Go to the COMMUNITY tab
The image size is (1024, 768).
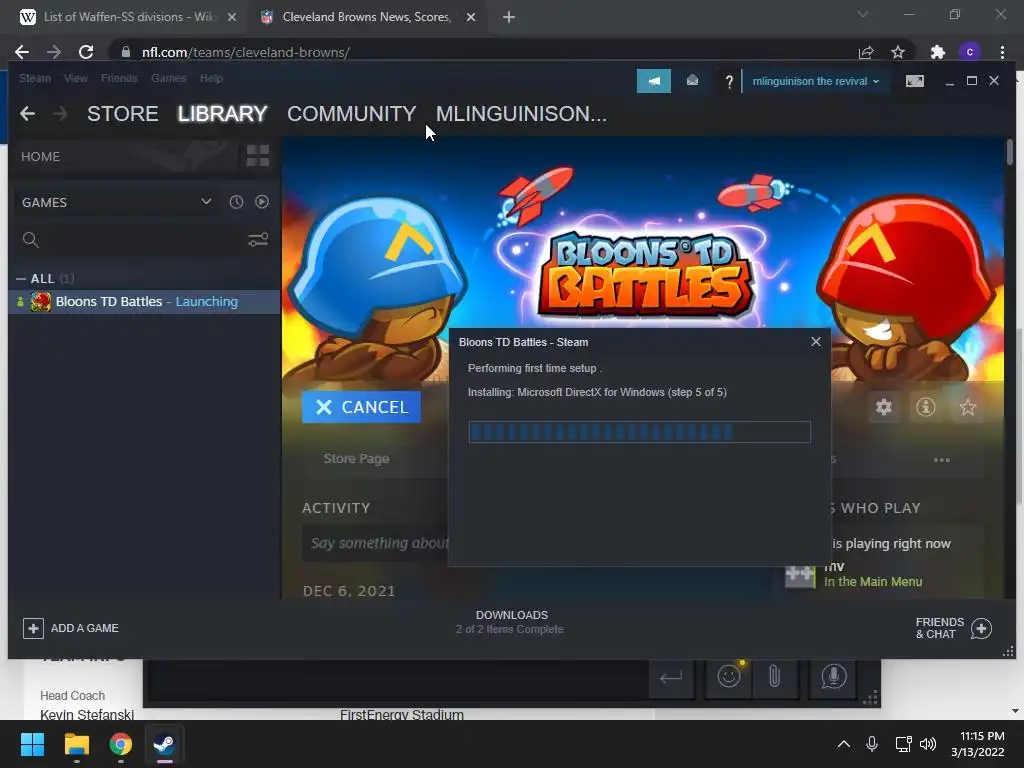(x=351, y=114)
